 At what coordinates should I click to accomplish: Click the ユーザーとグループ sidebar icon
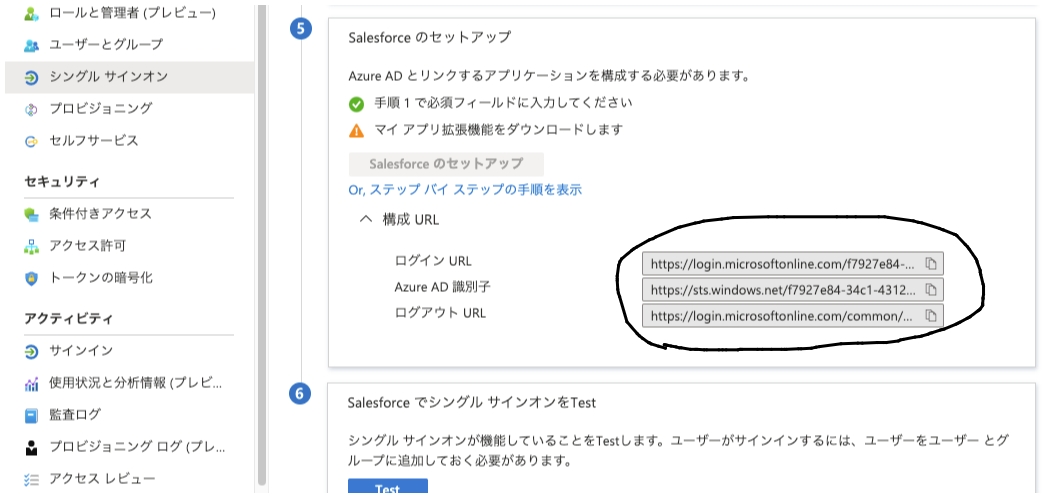31,45
